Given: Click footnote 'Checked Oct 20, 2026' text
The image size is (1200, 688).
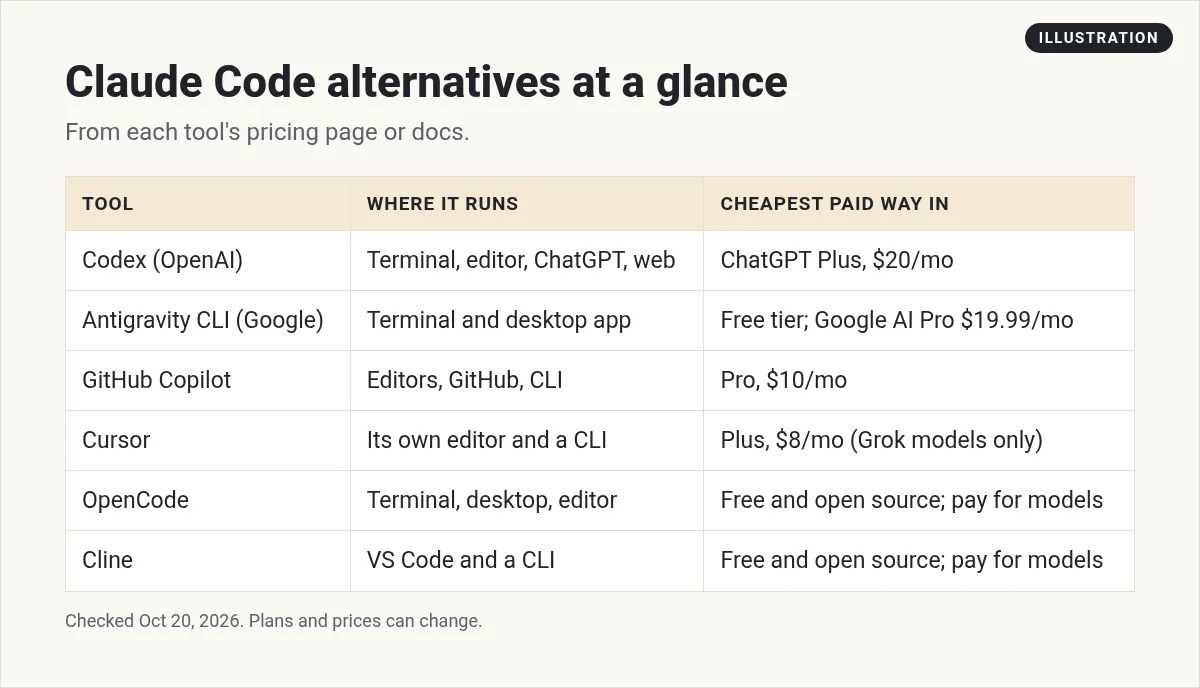Looking at the screenshot, I should [153, 621].
